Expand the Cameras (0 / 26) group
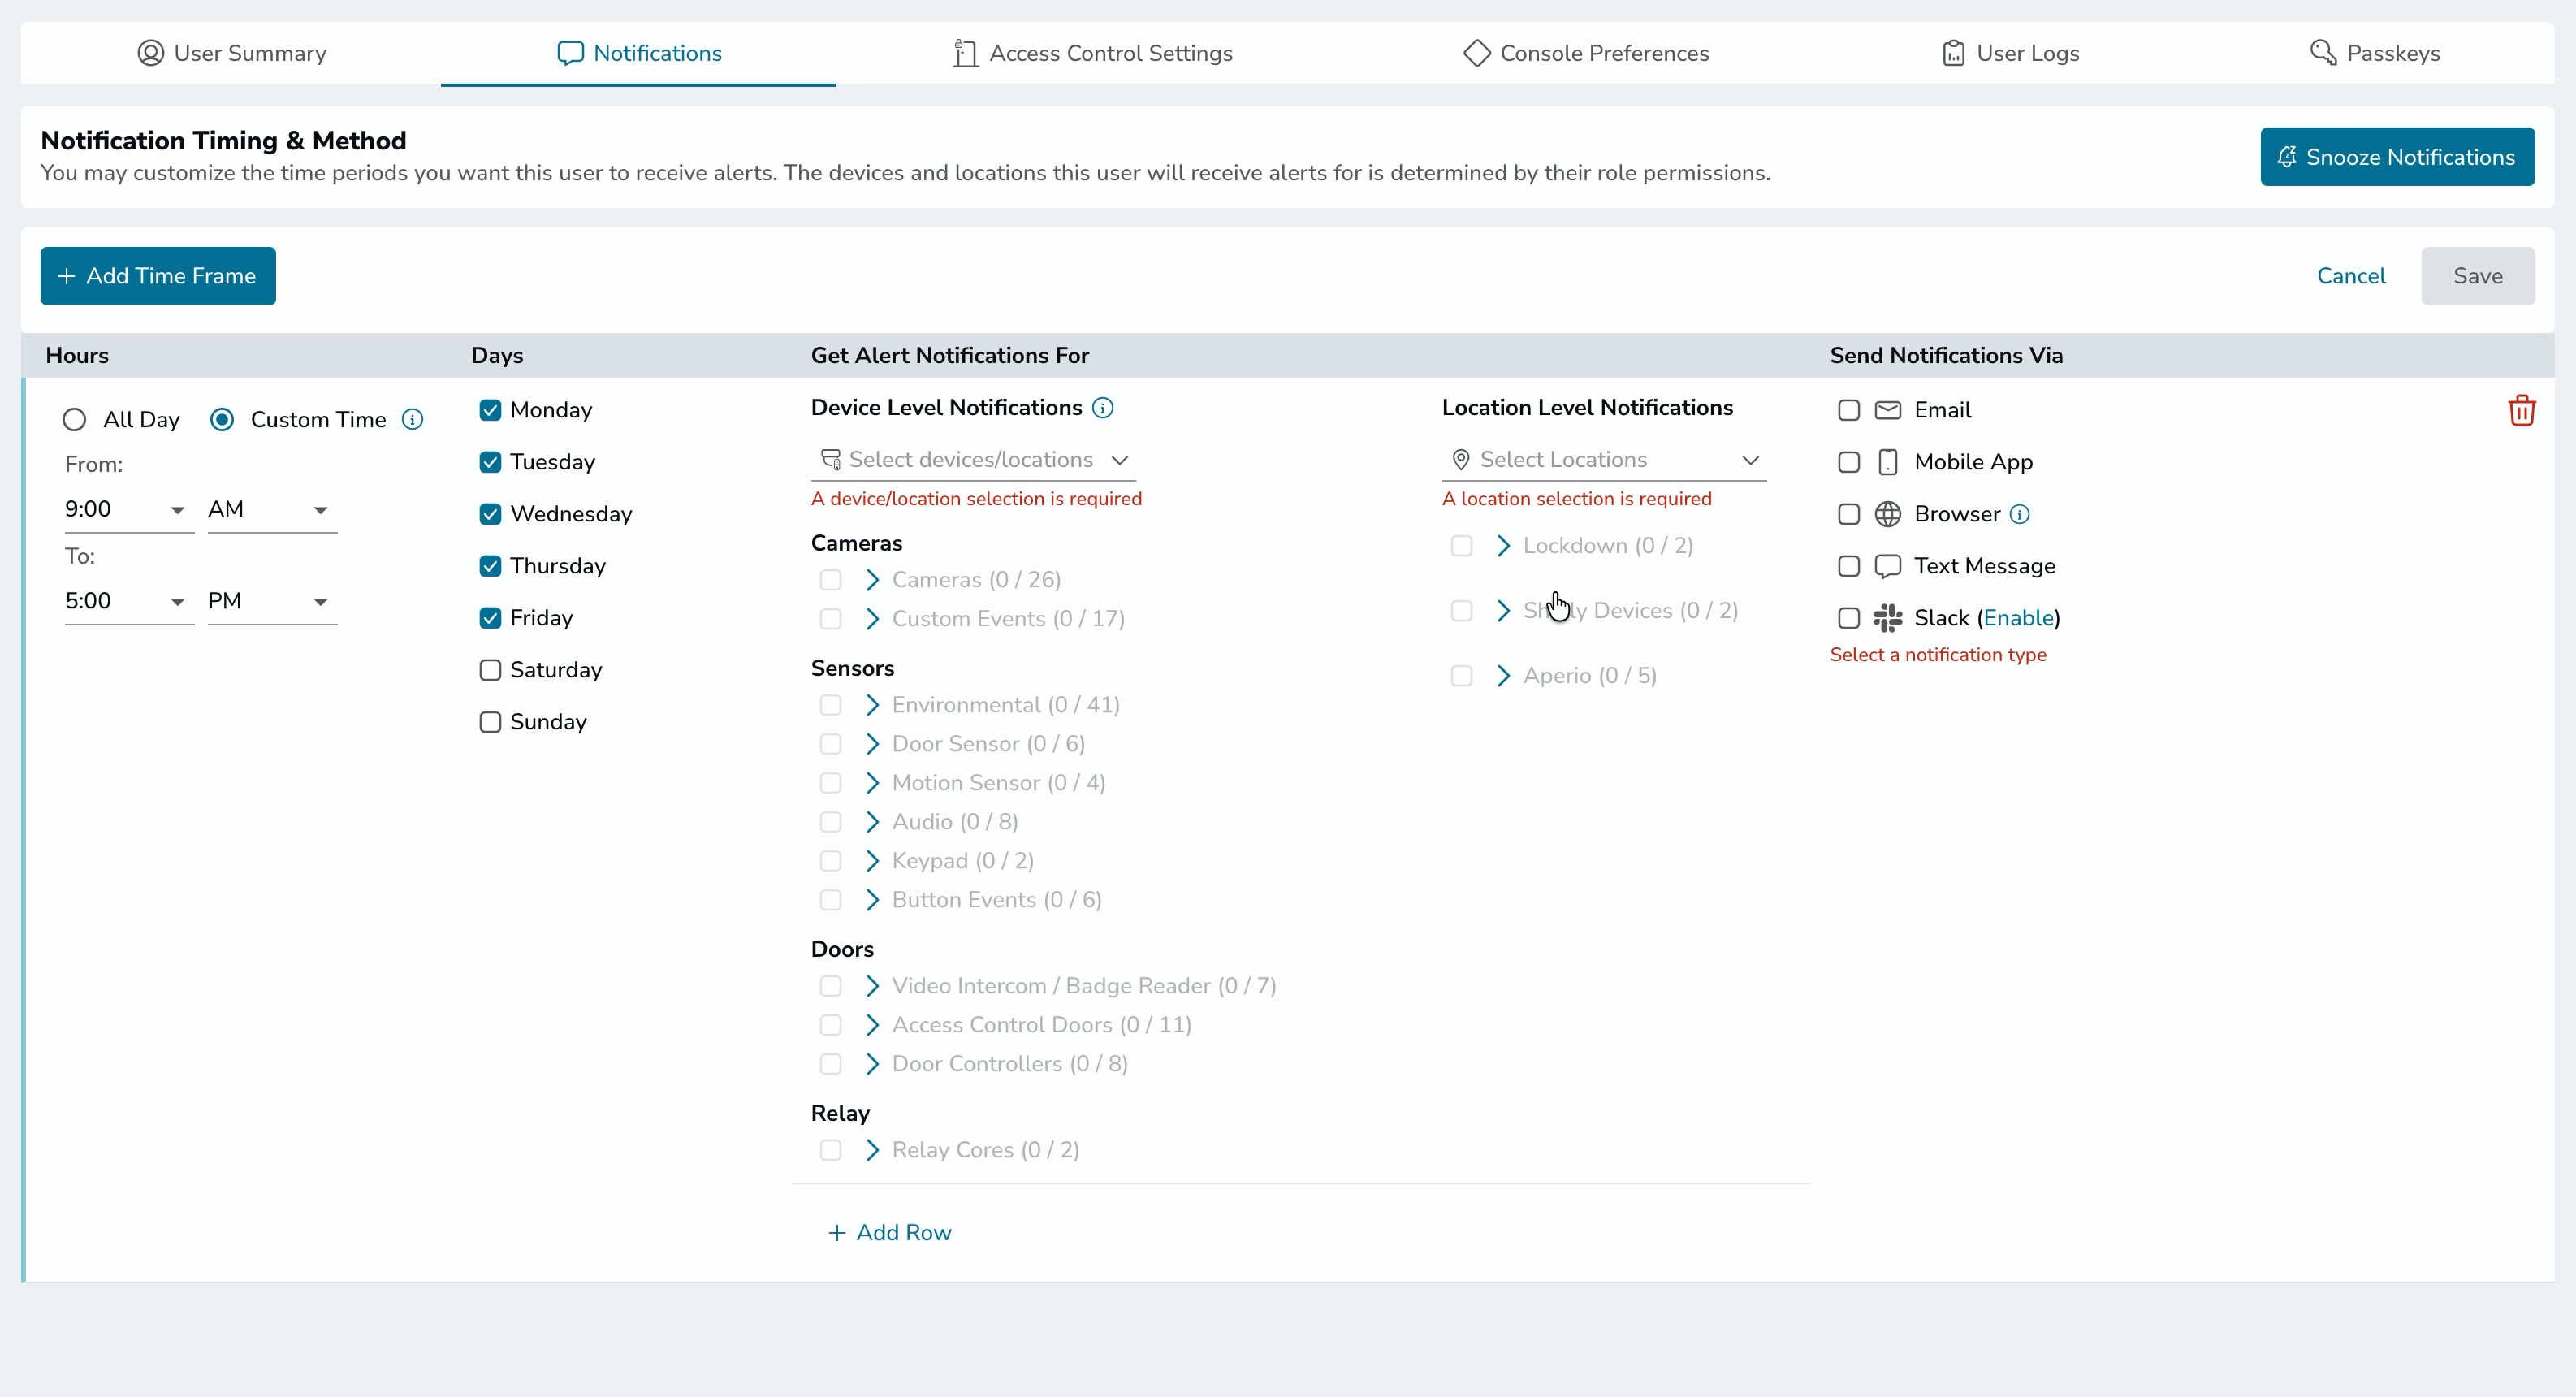Viewport: 2576px width, 1397px height. [x=872, y=580]
